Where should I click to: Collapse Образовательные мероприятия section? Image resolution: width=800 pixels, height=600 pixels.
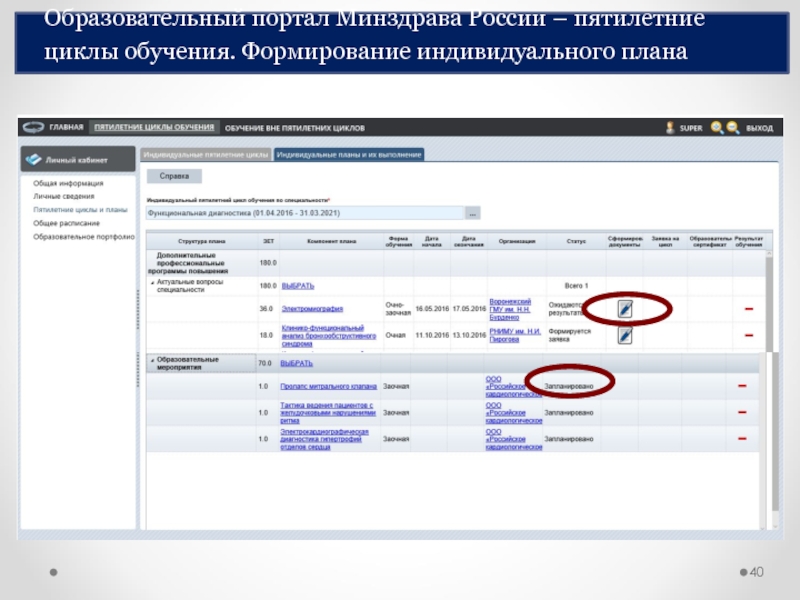click(x=151, y=358)
